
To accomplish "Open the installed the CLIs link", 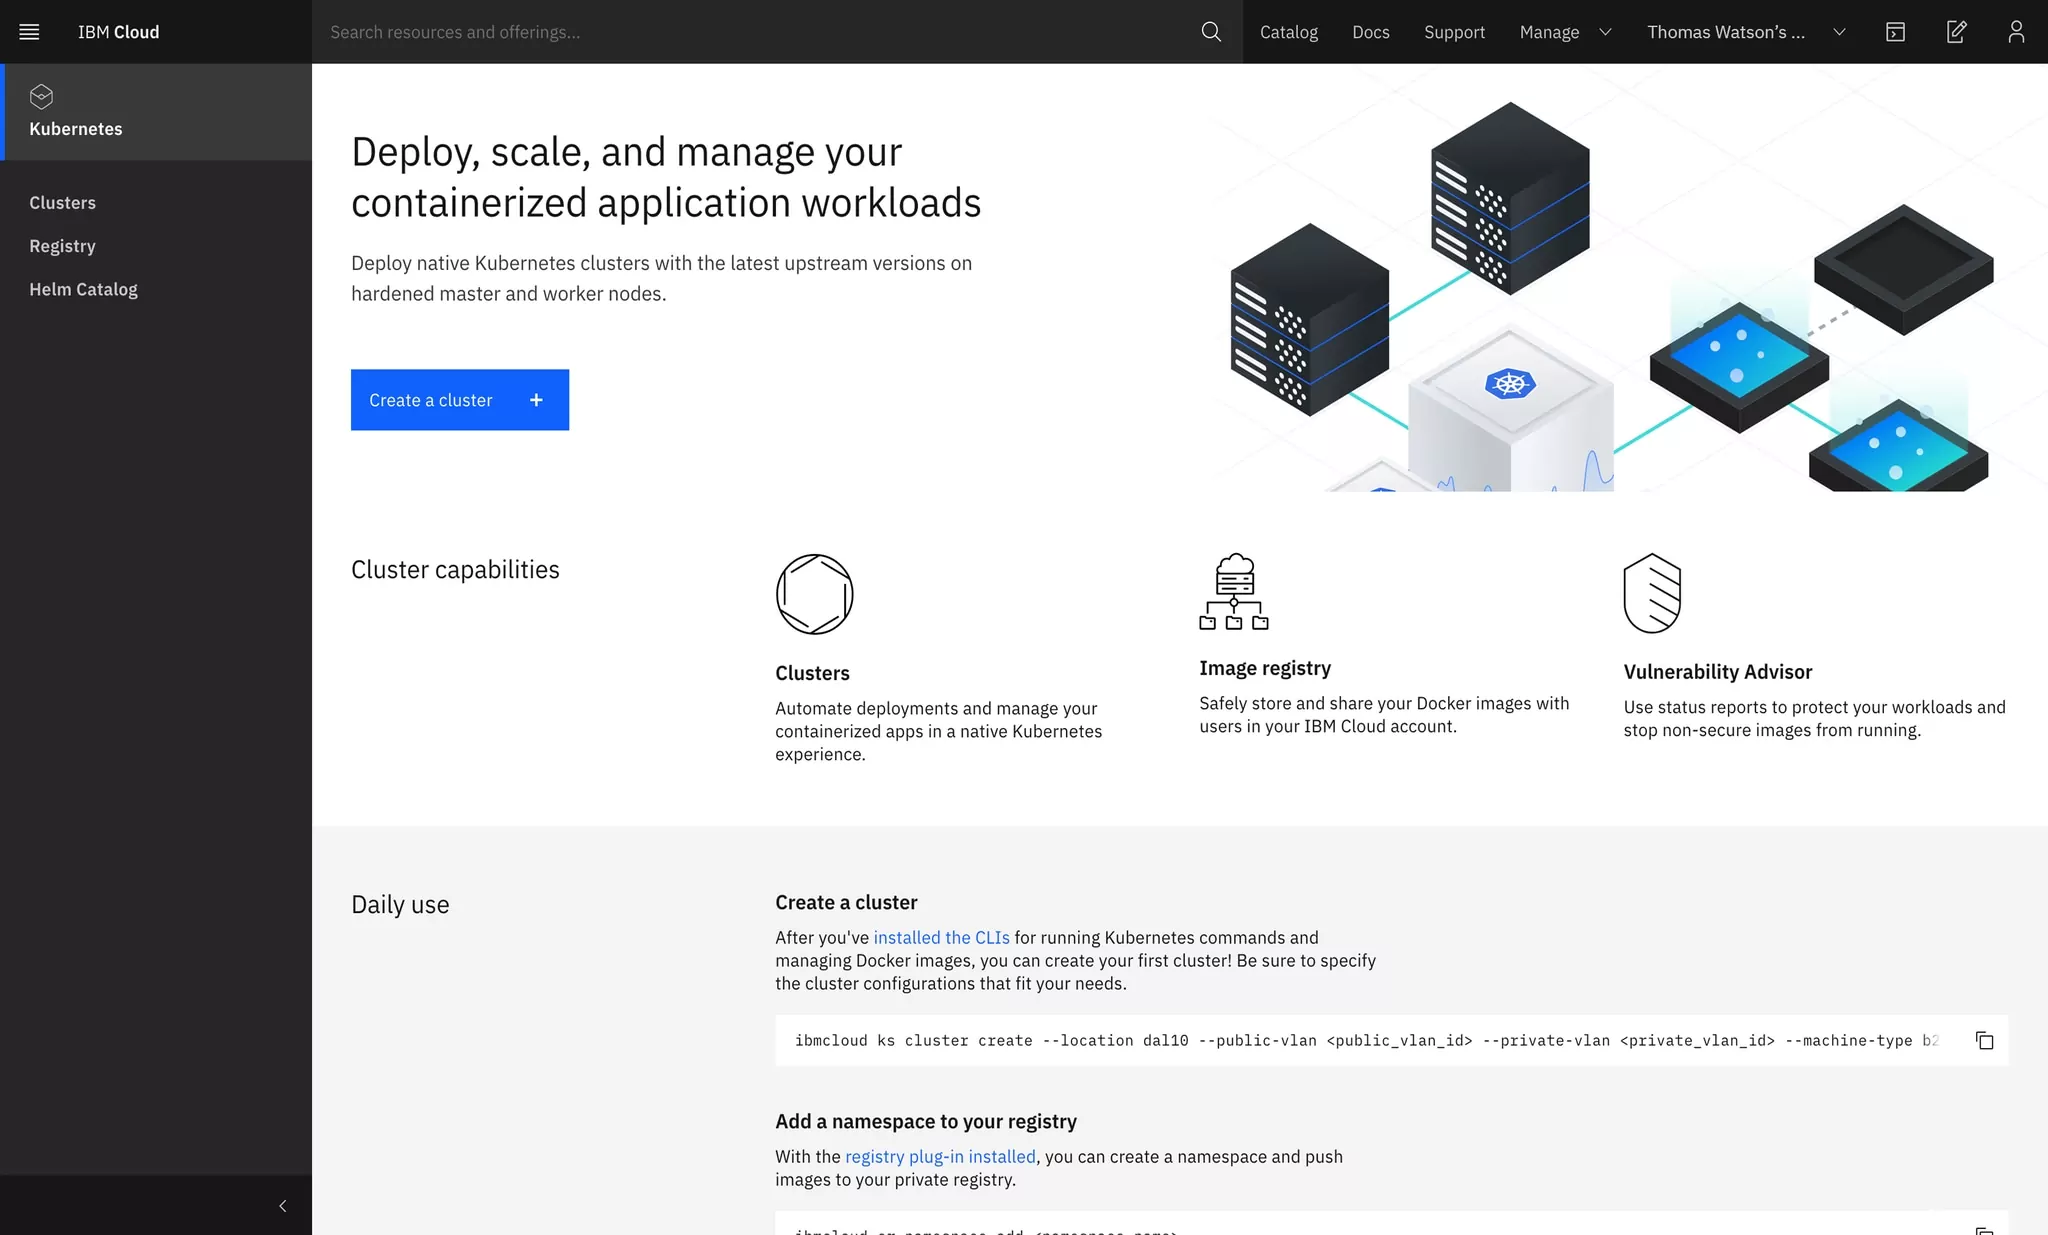I will tap(941, 937).
